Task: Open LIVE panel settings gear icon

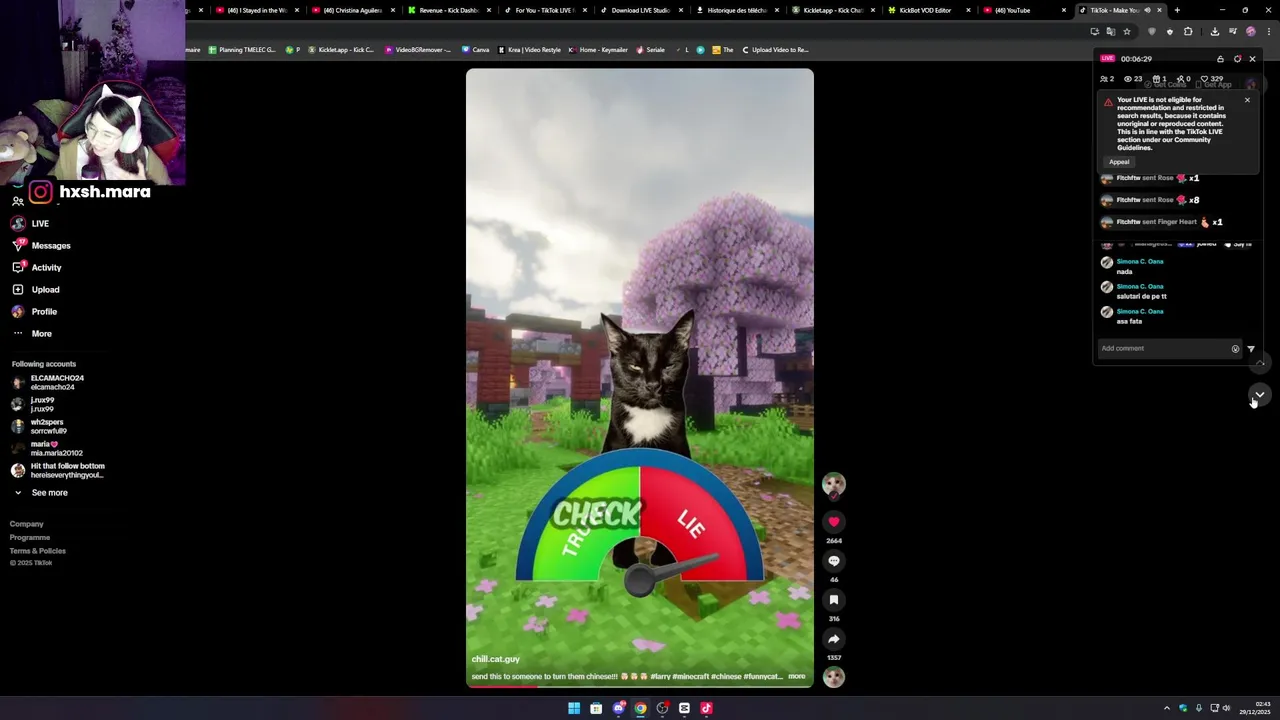Action: pos(1237,59)
